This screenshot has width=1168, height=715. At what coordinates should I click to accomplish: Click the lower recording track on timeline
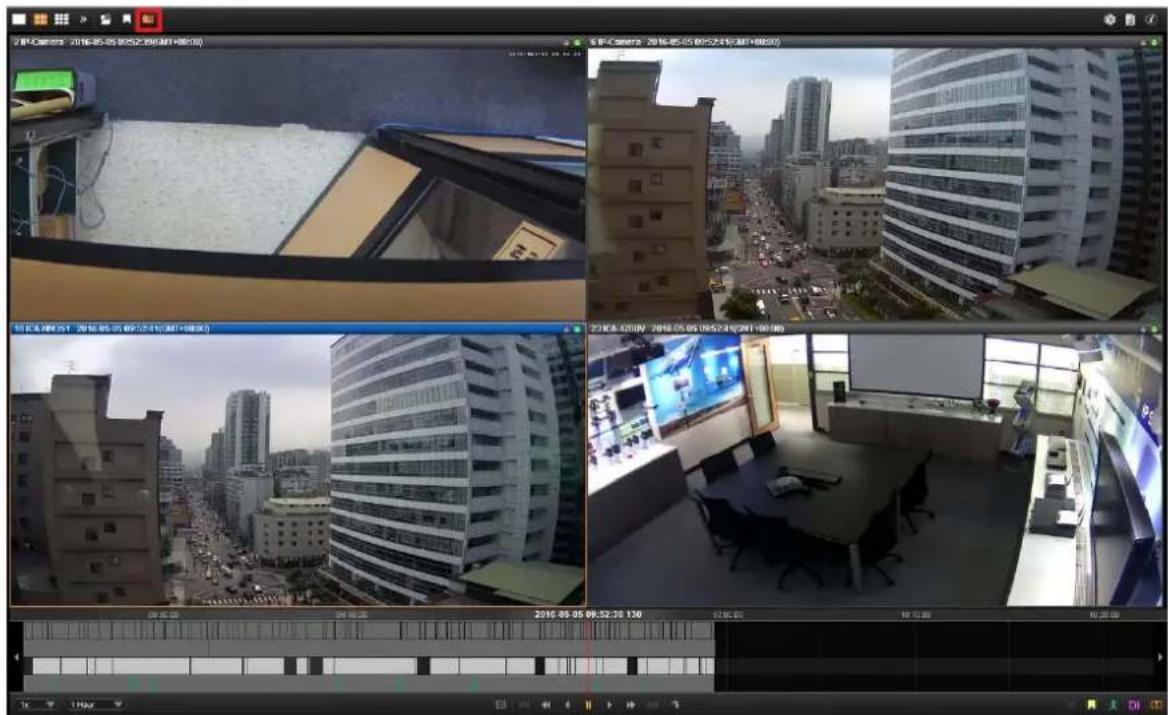(x=369, y=666)
